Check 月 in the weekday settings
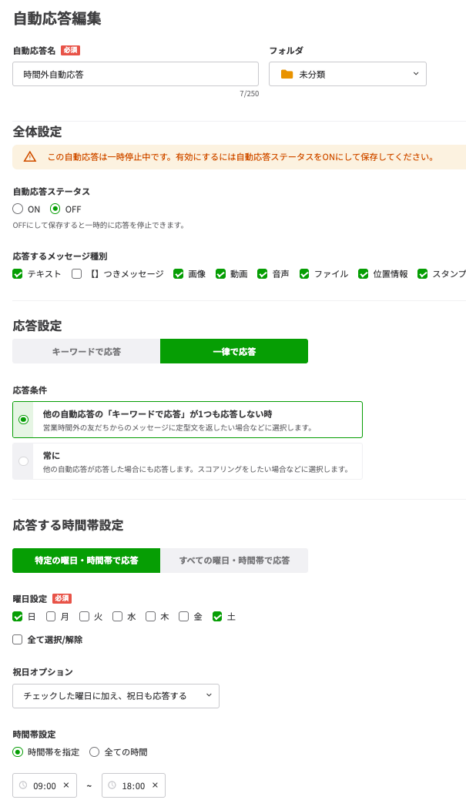 click(x=51, y=616)
